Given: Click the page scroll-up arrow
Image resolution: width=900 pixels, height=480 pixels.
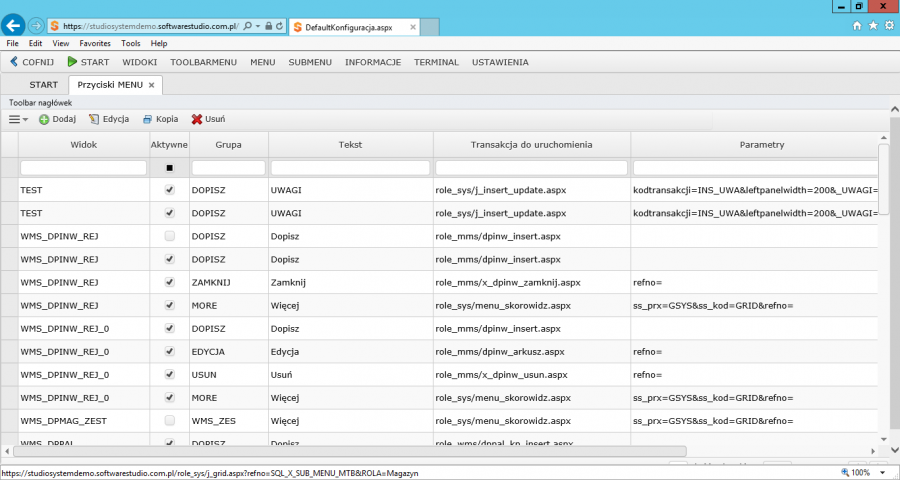Looking at the screenshot, I should click(x=894, y=109).
